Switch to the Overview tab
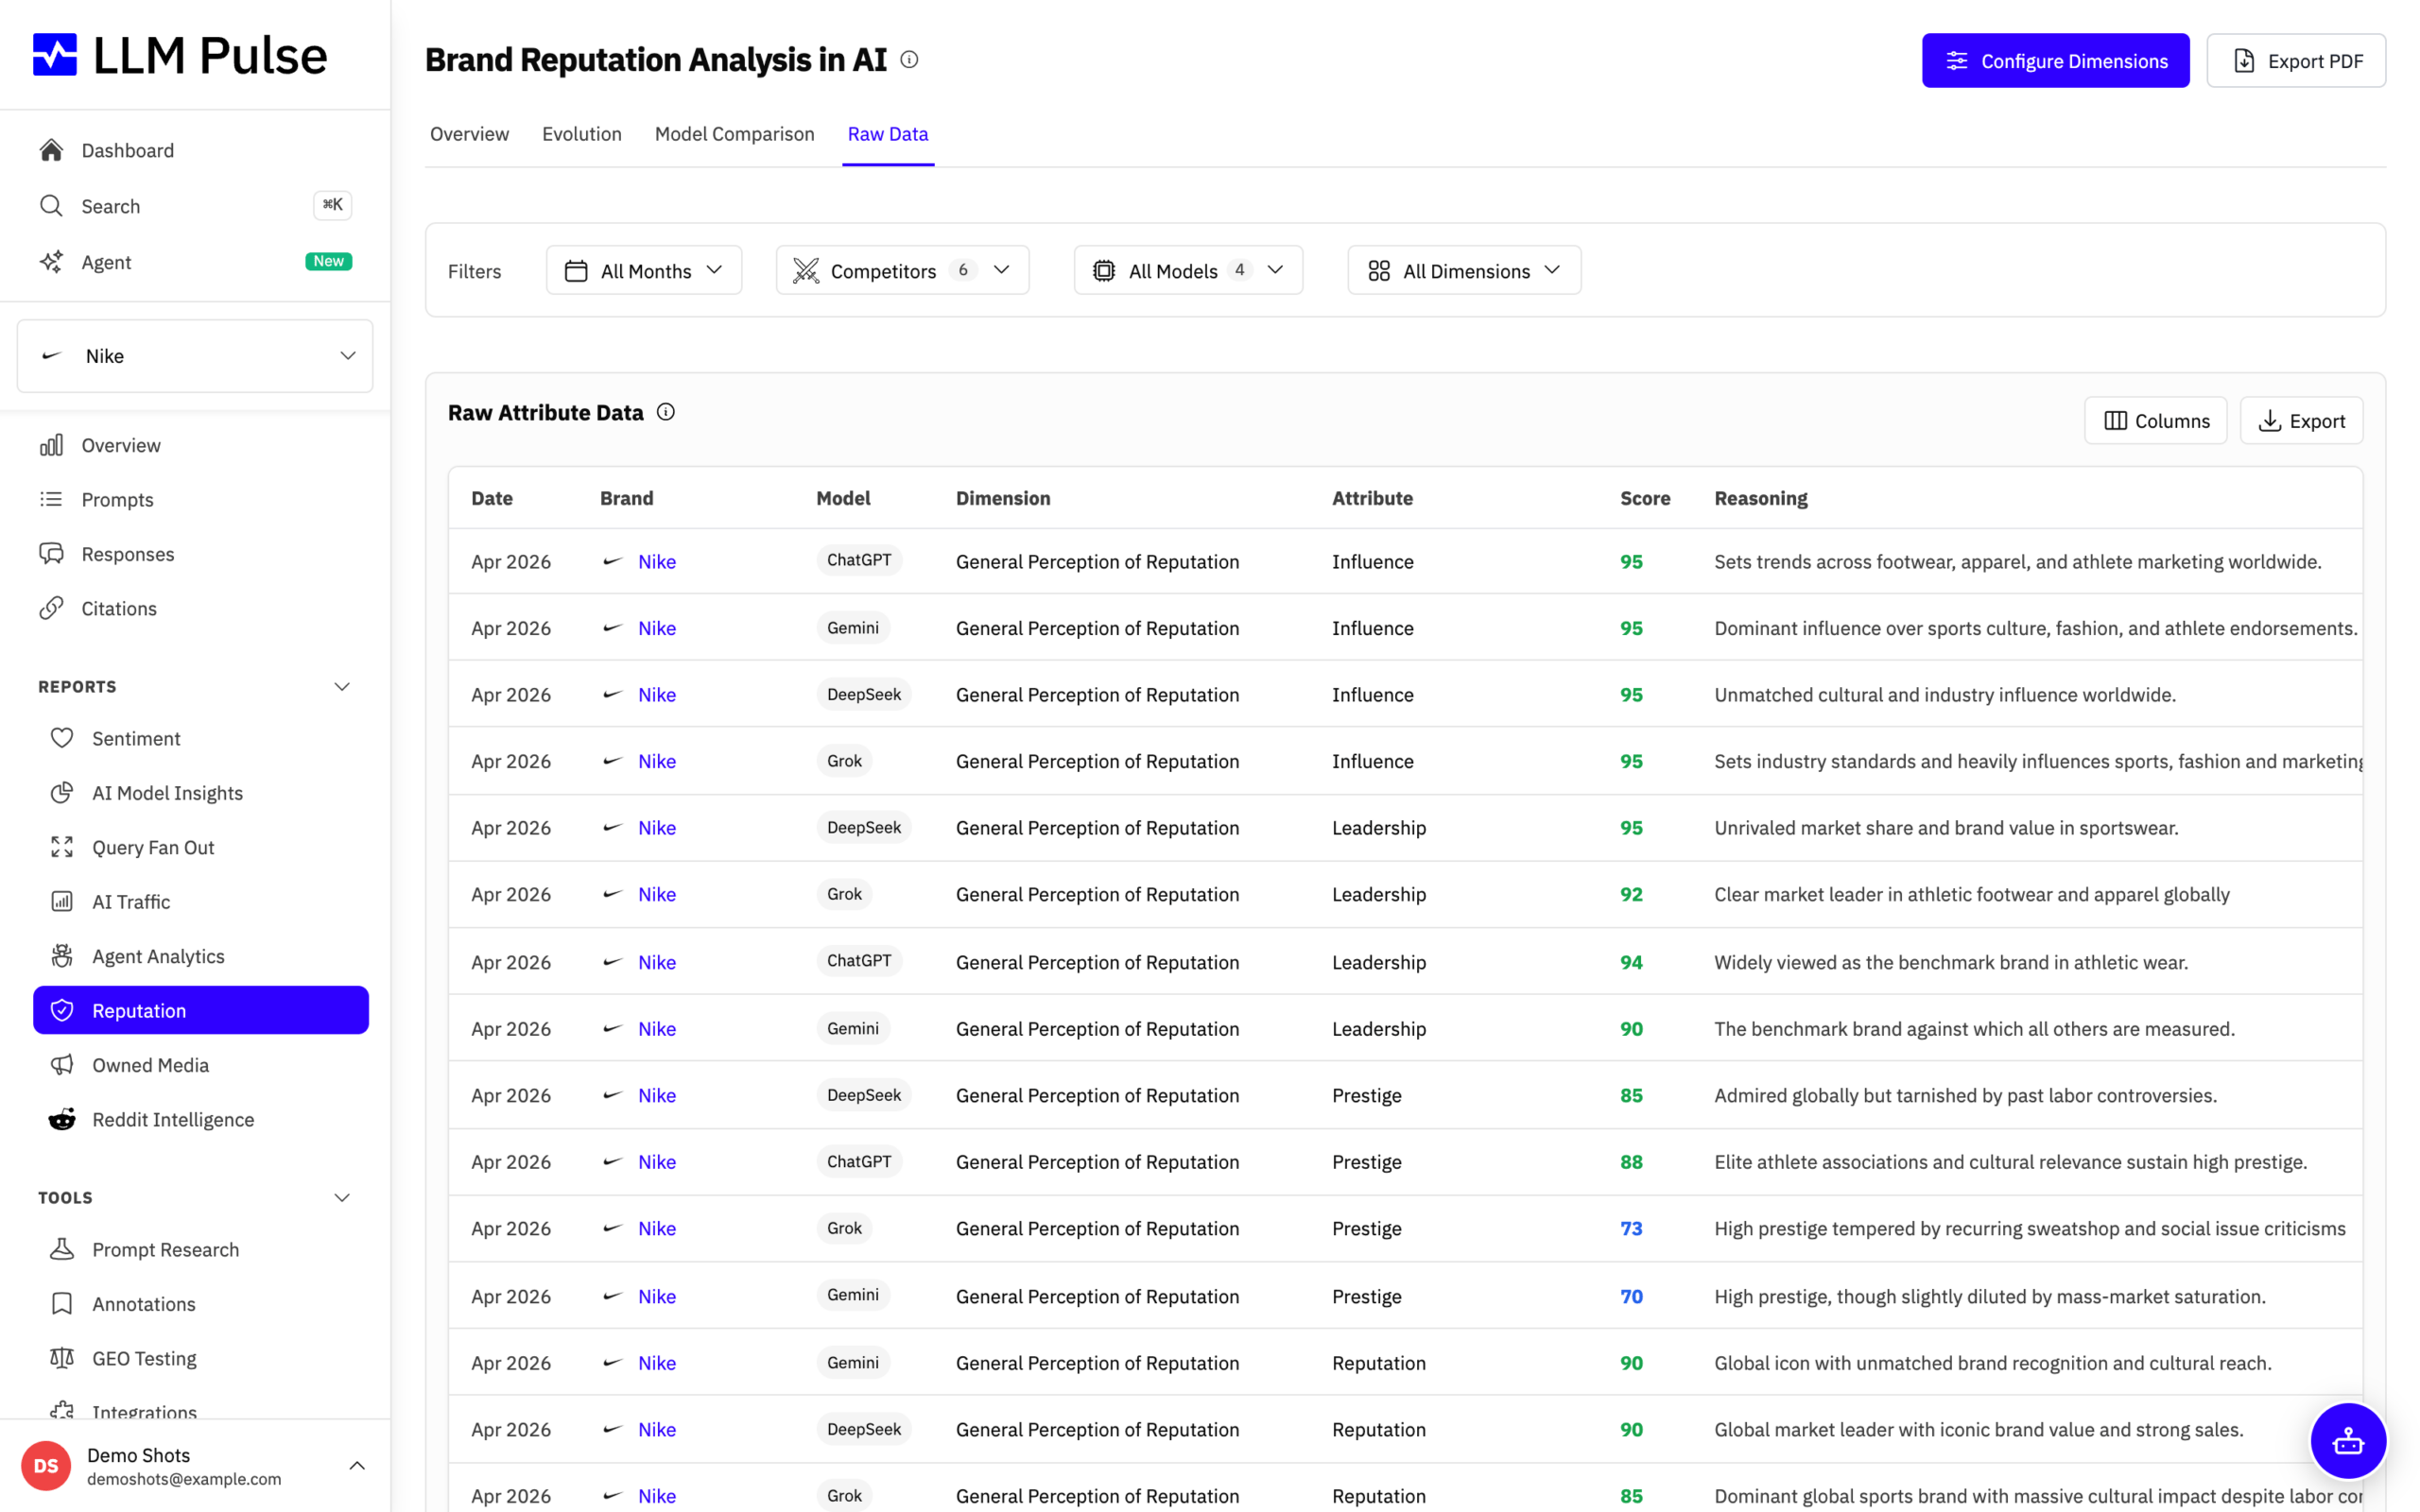 tap(469, 134)
